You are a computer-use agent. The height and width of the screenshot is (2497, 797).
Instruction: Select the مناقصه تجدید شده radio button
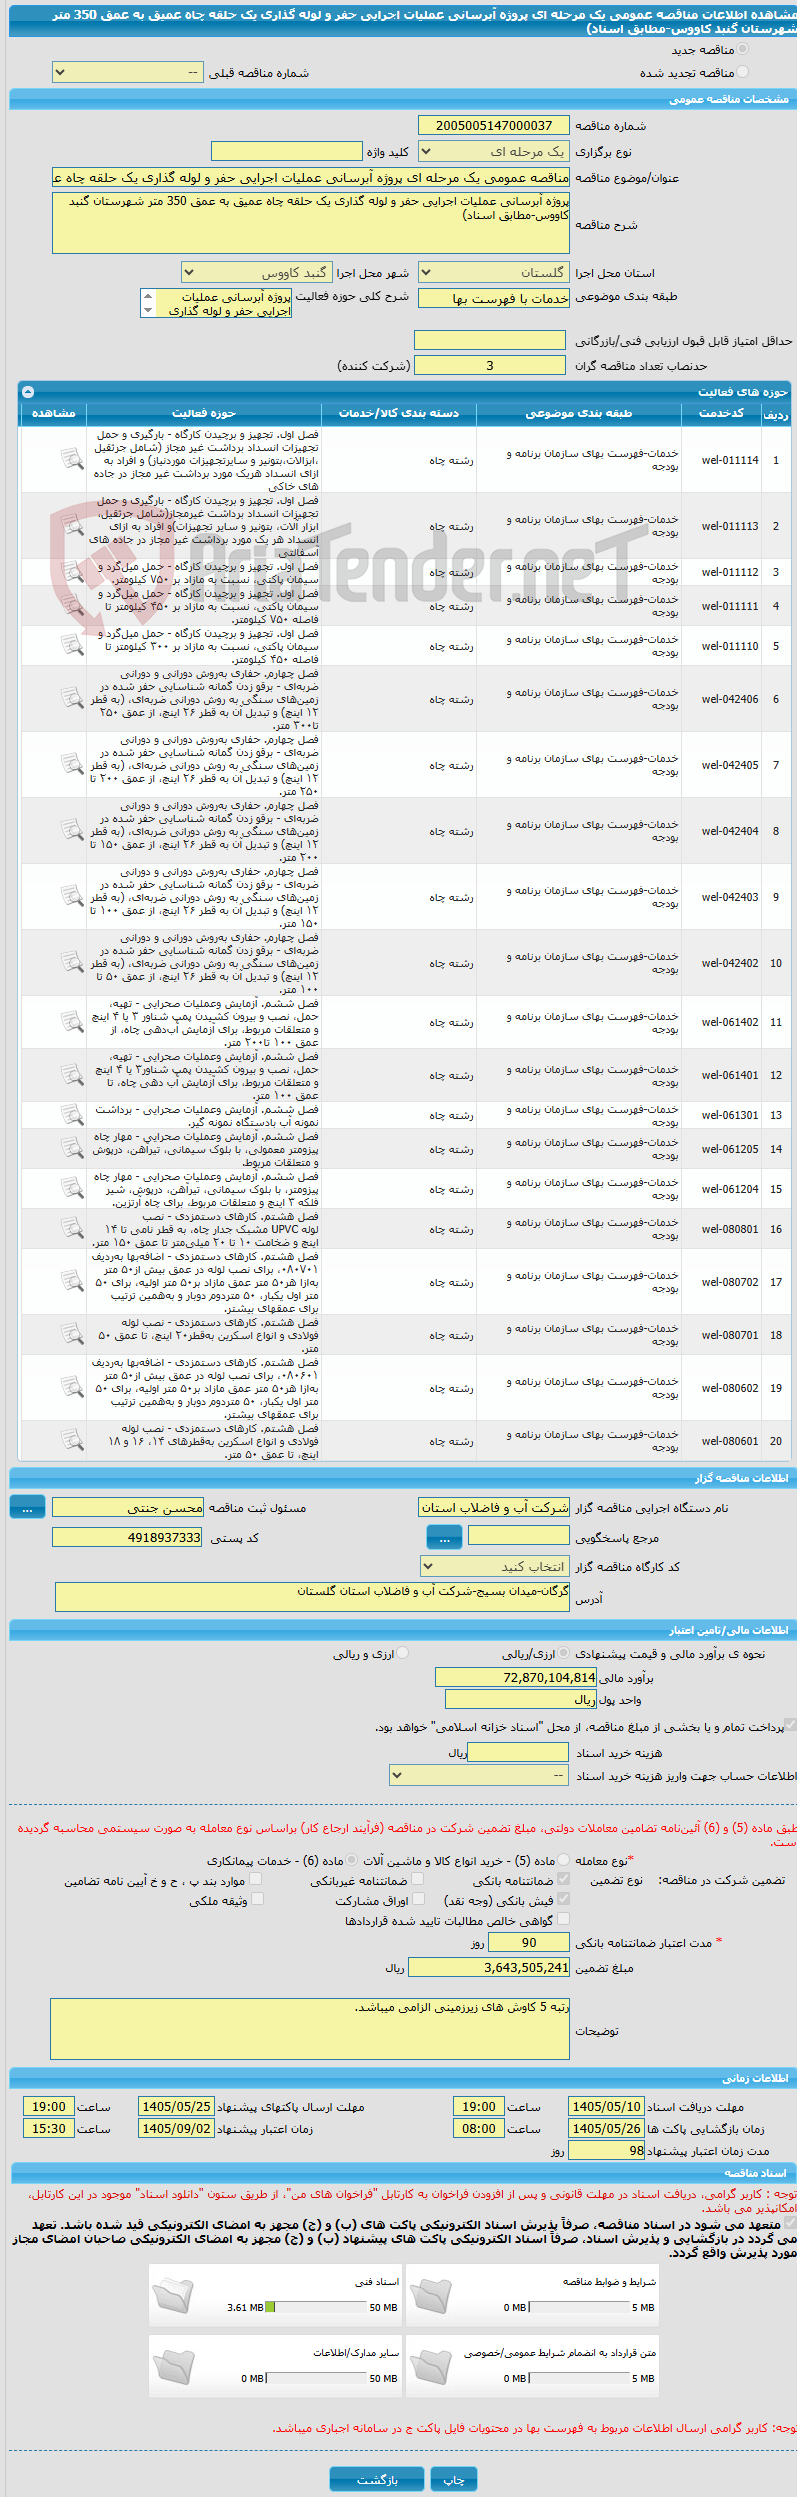(x=742, y=72)
